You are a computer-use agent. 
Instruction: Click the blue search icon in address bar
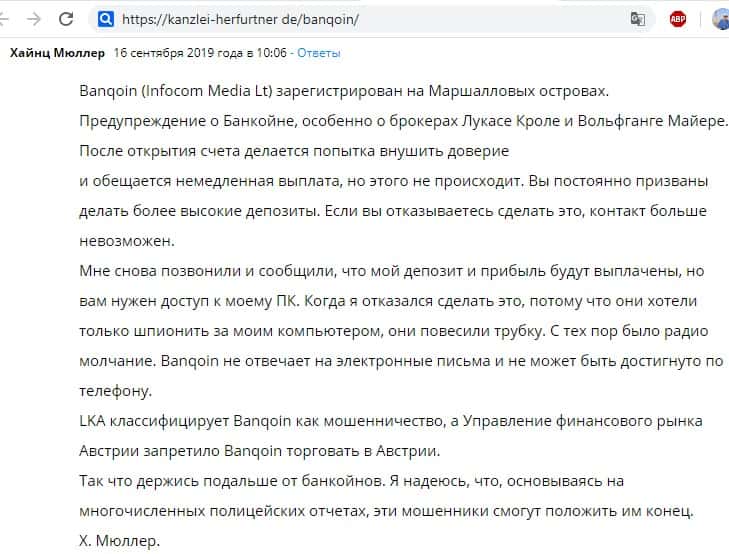coord(105,19)
